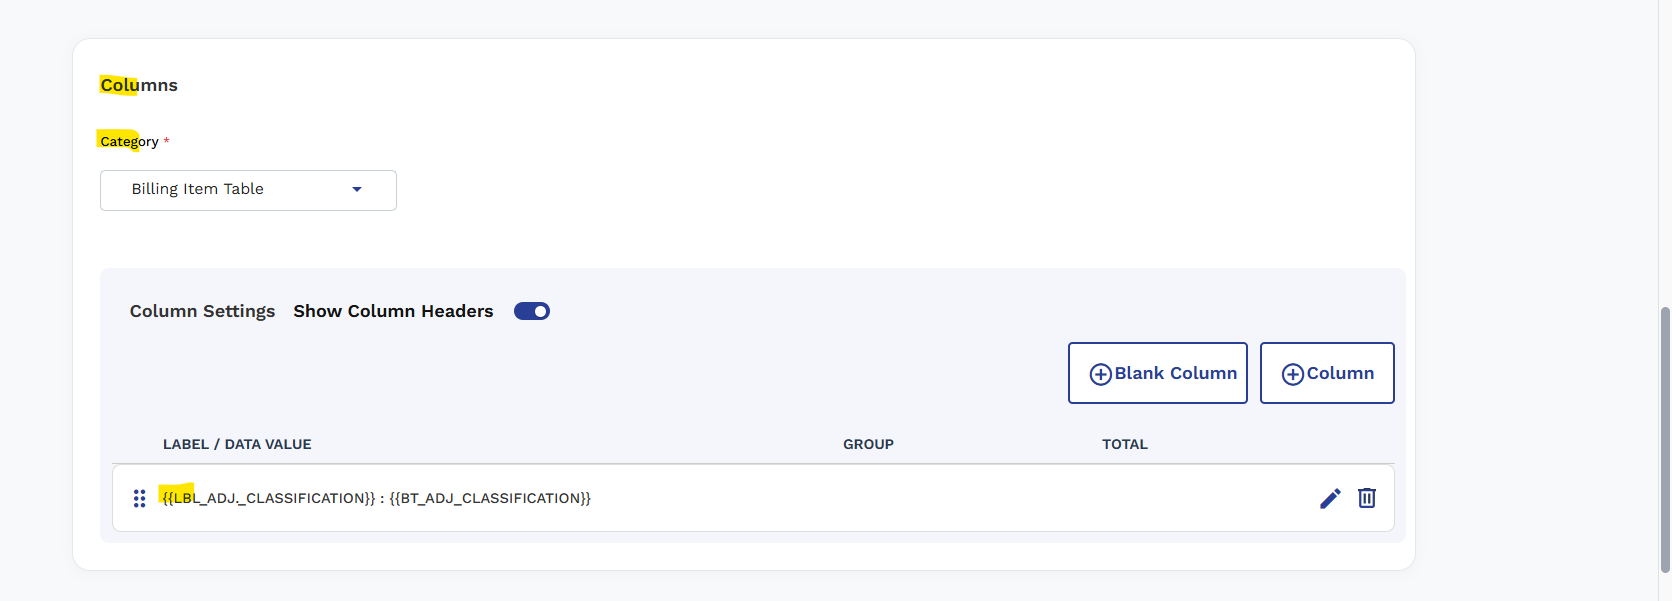
Task: Click the pencil edit icon on classification row
Action: pos(1330,498)
